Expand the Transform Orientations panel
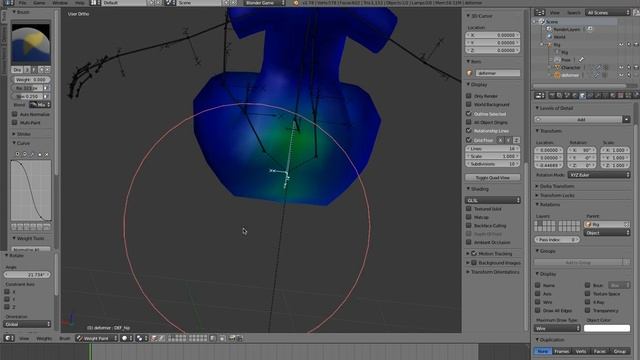The height and width of the screenshot is (360, 640). [493, 272]
